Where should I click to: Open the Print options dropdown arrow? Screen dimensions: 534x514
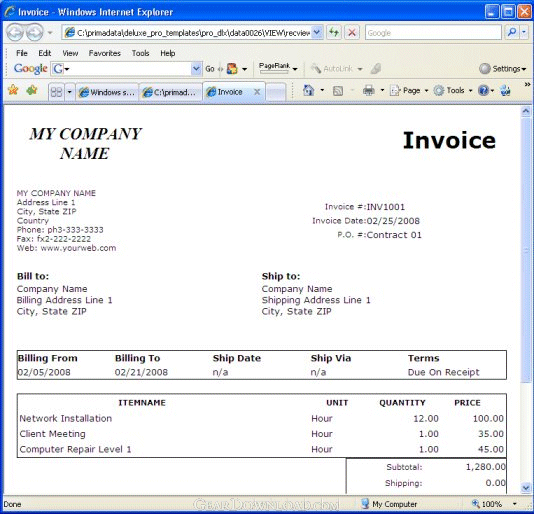[x=382, y=91]
